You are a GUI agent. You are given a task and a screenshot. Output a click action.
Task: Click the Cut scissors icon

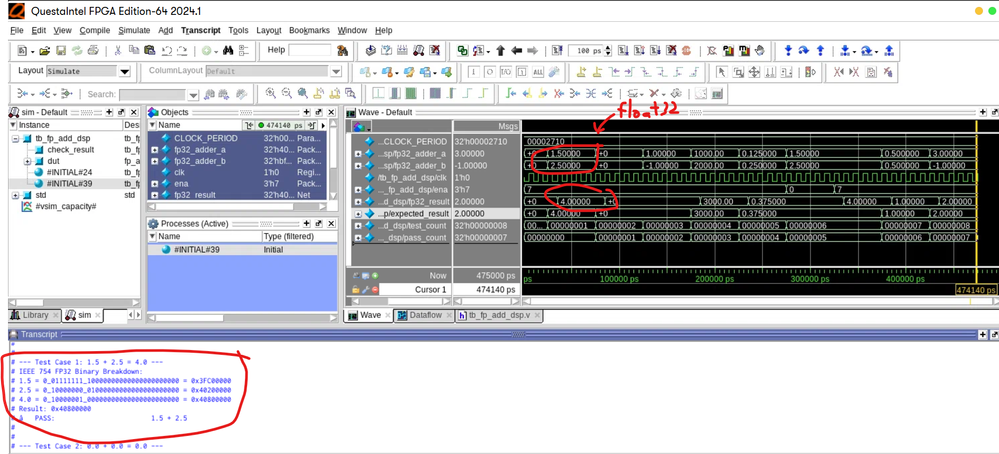pos(118,50)
